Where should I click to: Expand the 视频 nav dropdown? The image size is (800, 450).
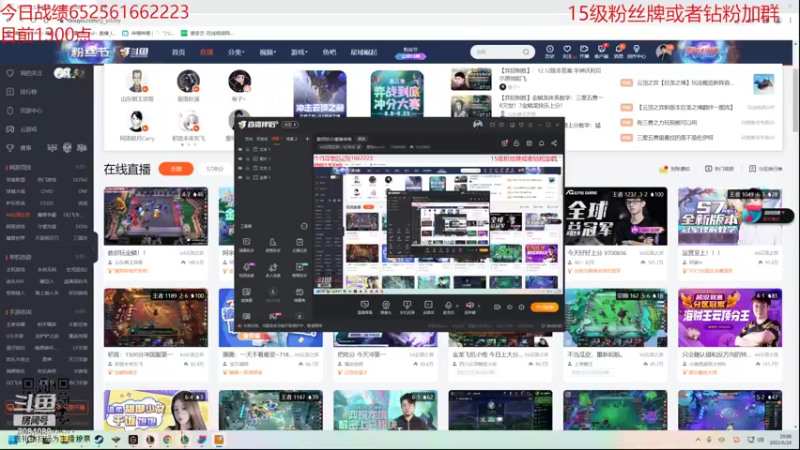click(267, 52)
